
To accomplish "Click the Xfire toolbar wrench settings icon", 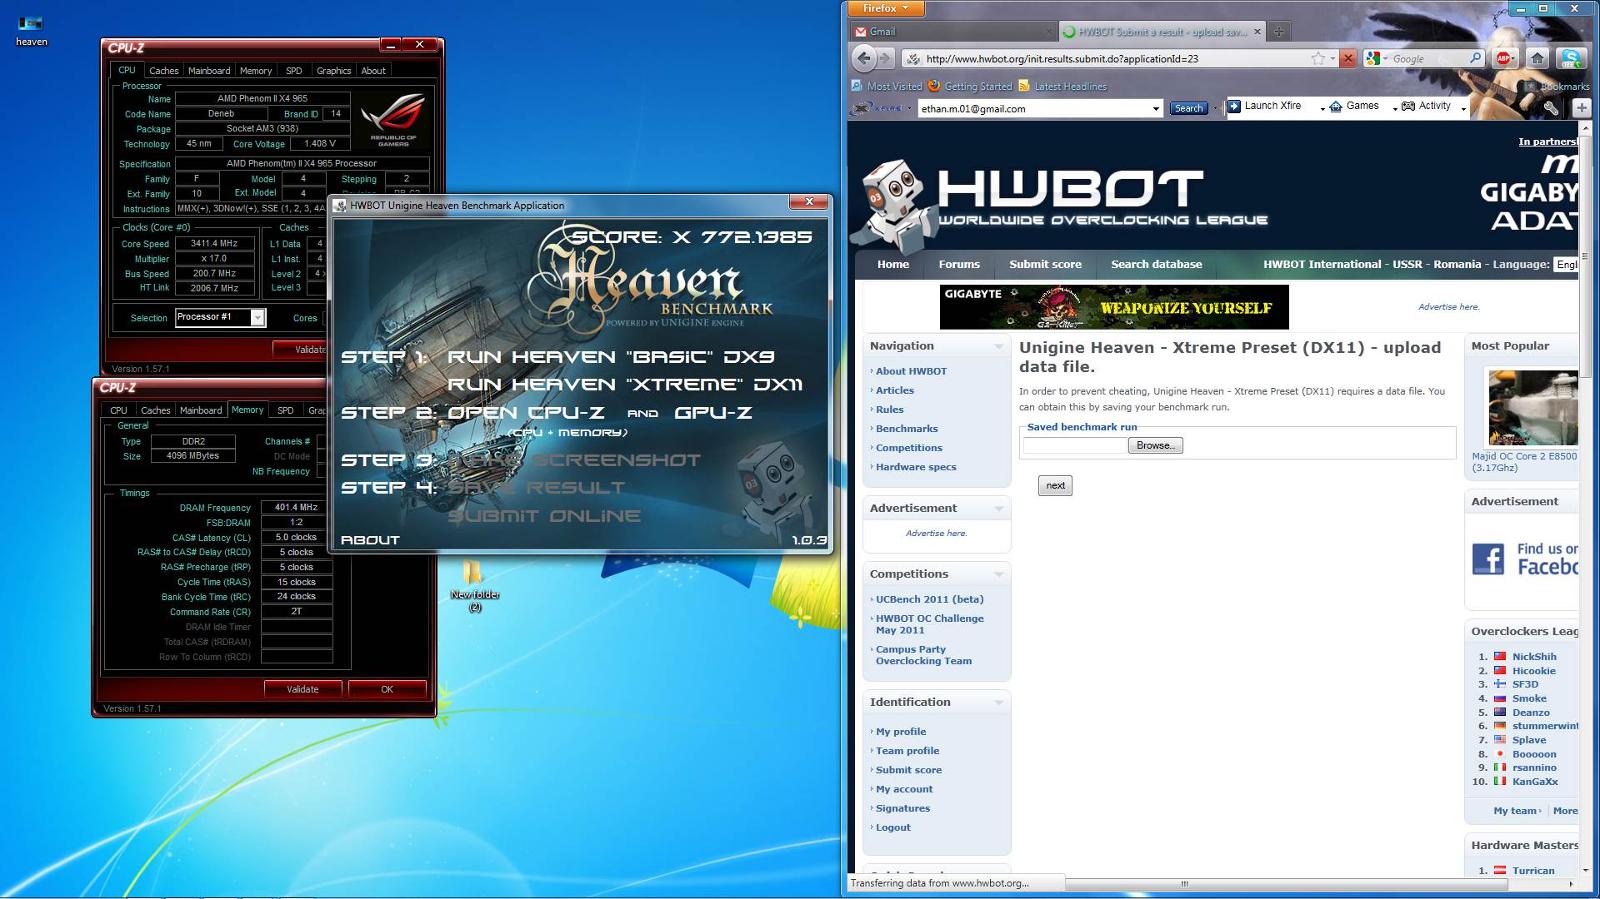I will point(1551,107).
